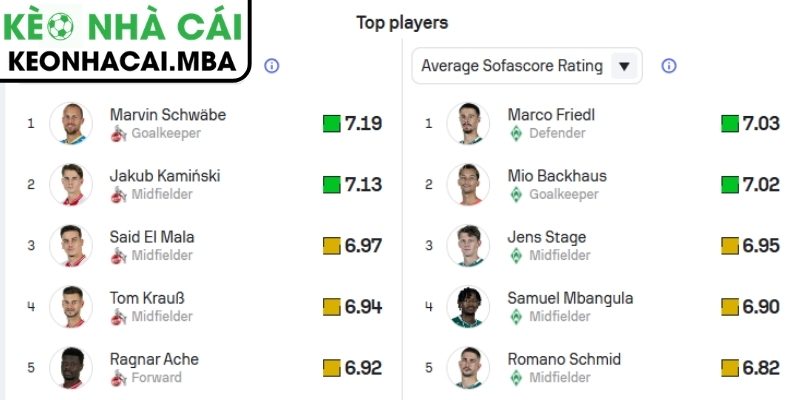This screenshot has width=800, height=400.
Task: Click the yellow 6.82 rating badge
Action: tap(750, 368)
